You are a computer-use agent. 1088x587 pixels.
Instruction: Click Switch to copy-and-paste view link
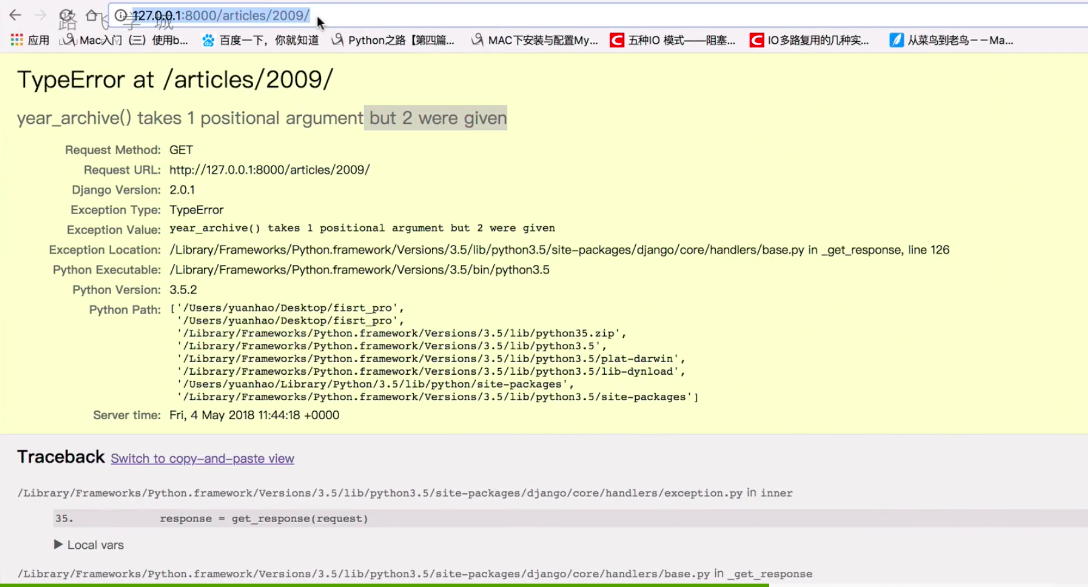pos(203,459)
